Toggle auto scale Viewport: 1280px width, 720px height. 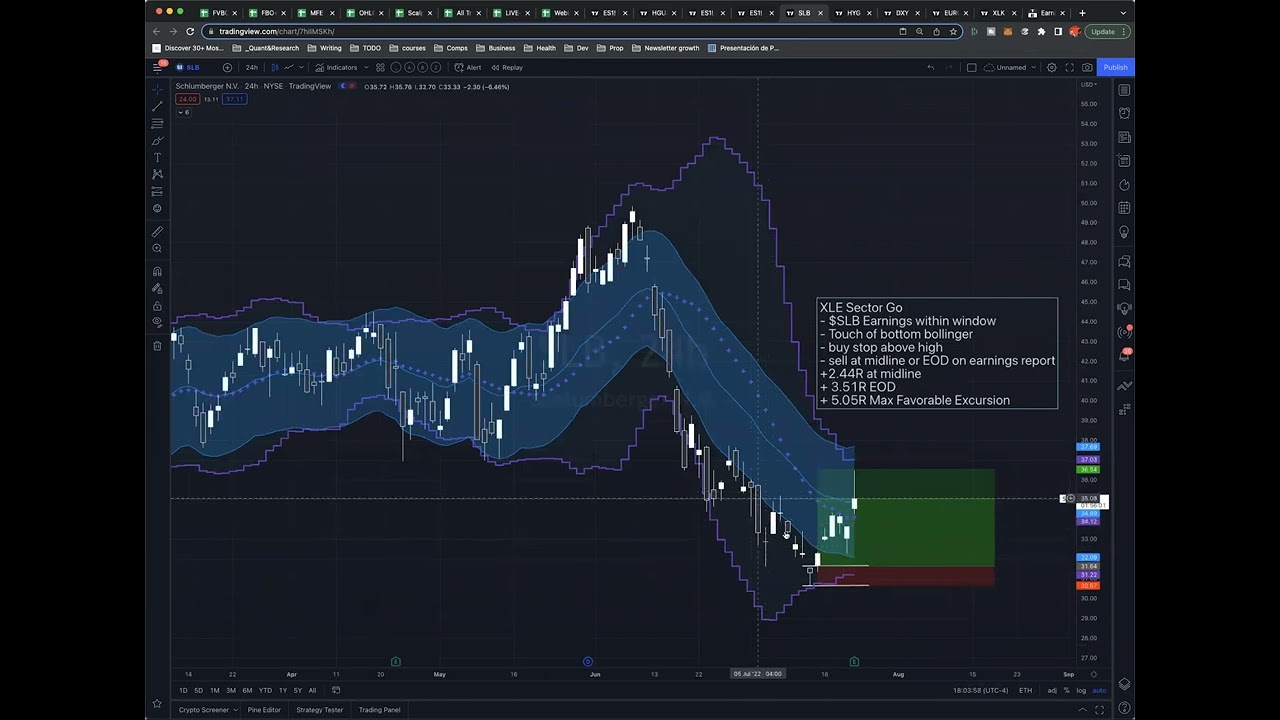pos(1099,690)
